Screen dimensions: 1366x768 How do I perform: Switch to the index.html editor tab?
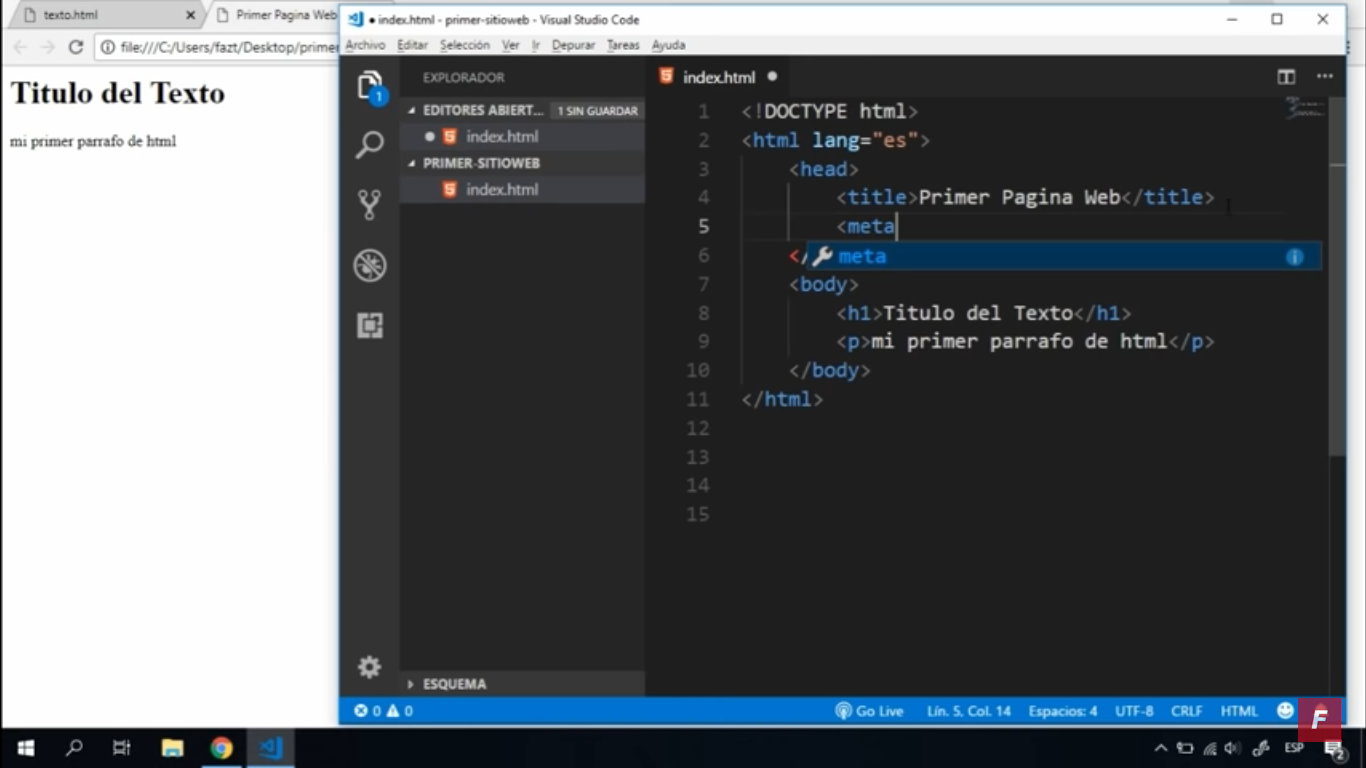tap(718, 77)
